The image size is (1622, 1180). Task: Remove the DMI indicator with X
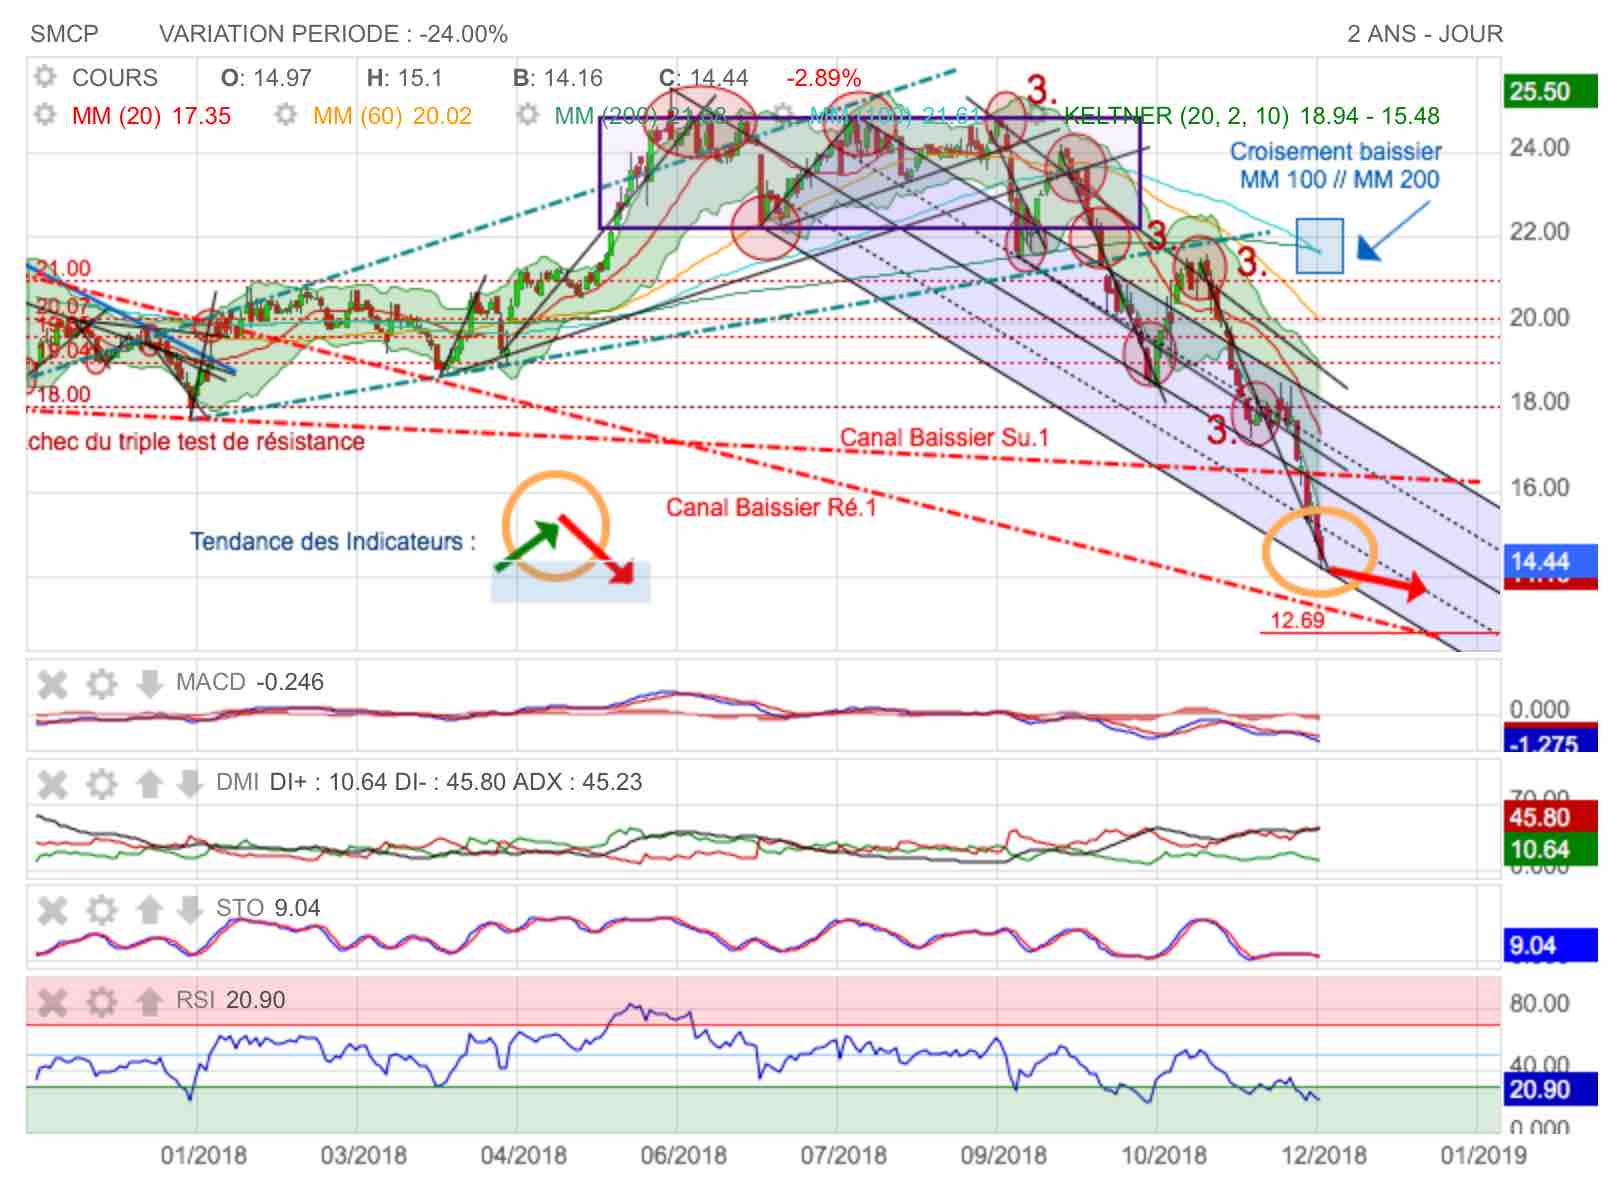(x=52, y=784)
